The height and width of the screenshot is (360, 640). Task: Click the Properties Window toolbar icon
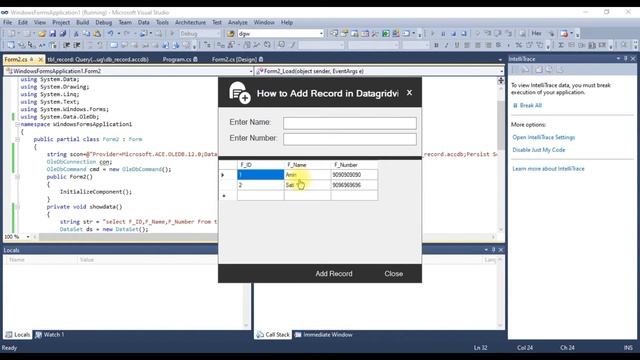[x=344, y=33]
